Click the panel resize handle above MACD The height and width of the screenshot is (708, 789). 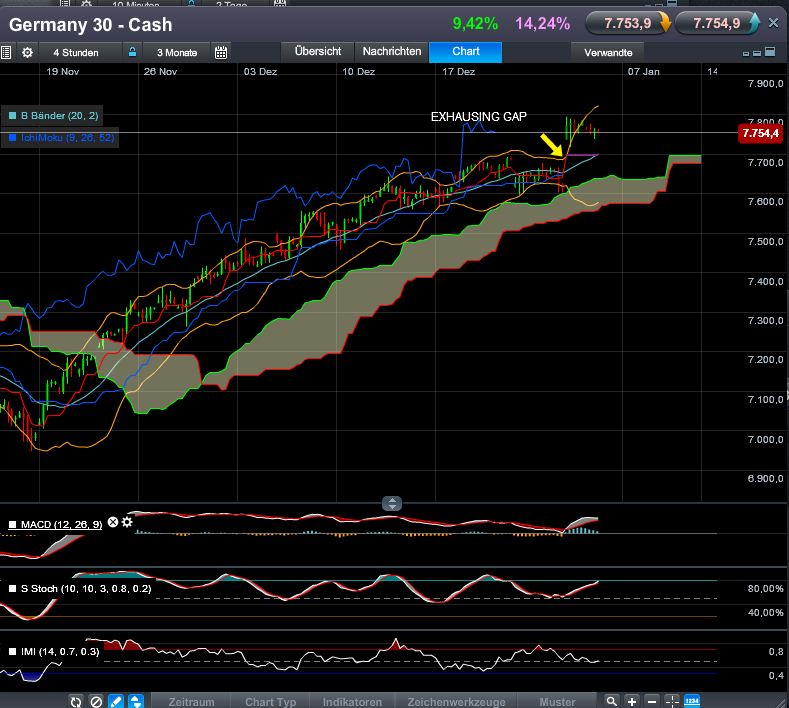click(392, 503)
